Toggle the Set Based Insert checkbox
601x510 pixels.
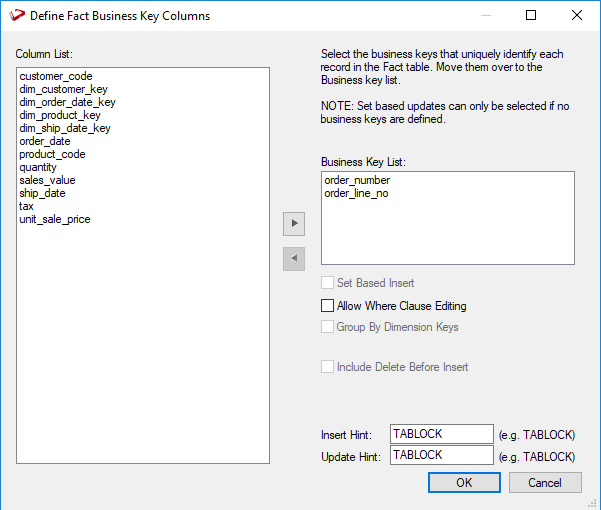coord(327,283)
